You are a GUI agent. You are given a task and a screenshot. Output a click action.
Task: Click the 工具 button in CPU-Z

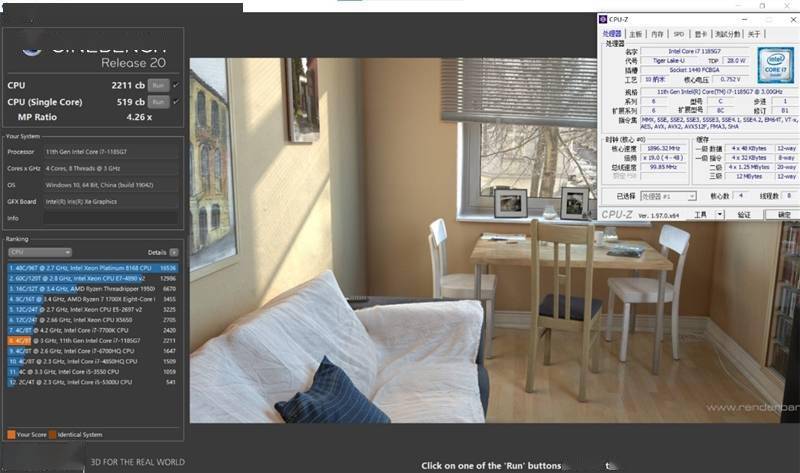(701, 215)
